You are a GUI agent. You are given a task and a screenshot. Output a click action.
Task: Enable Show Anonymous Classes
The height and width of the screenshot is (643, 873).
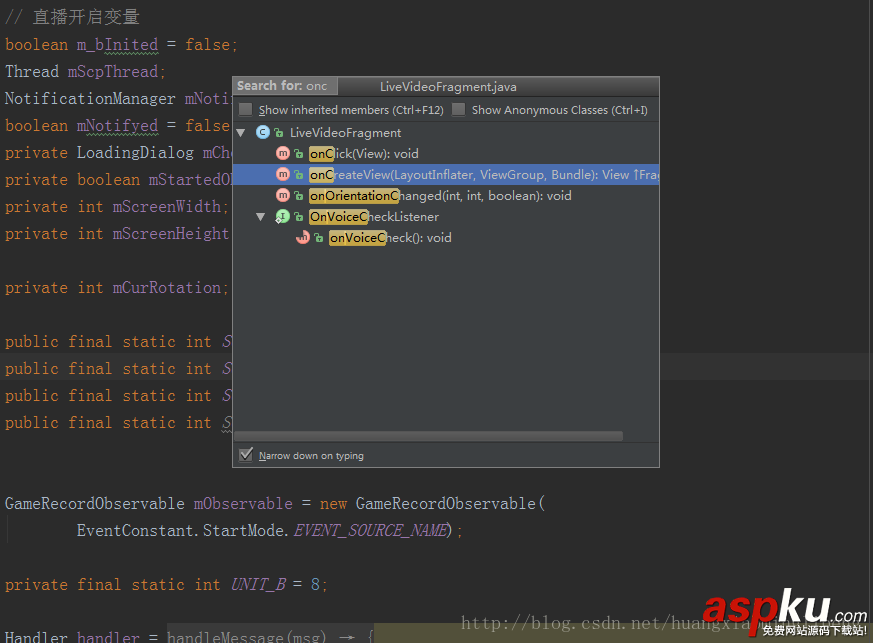click(x=460, y=110)
